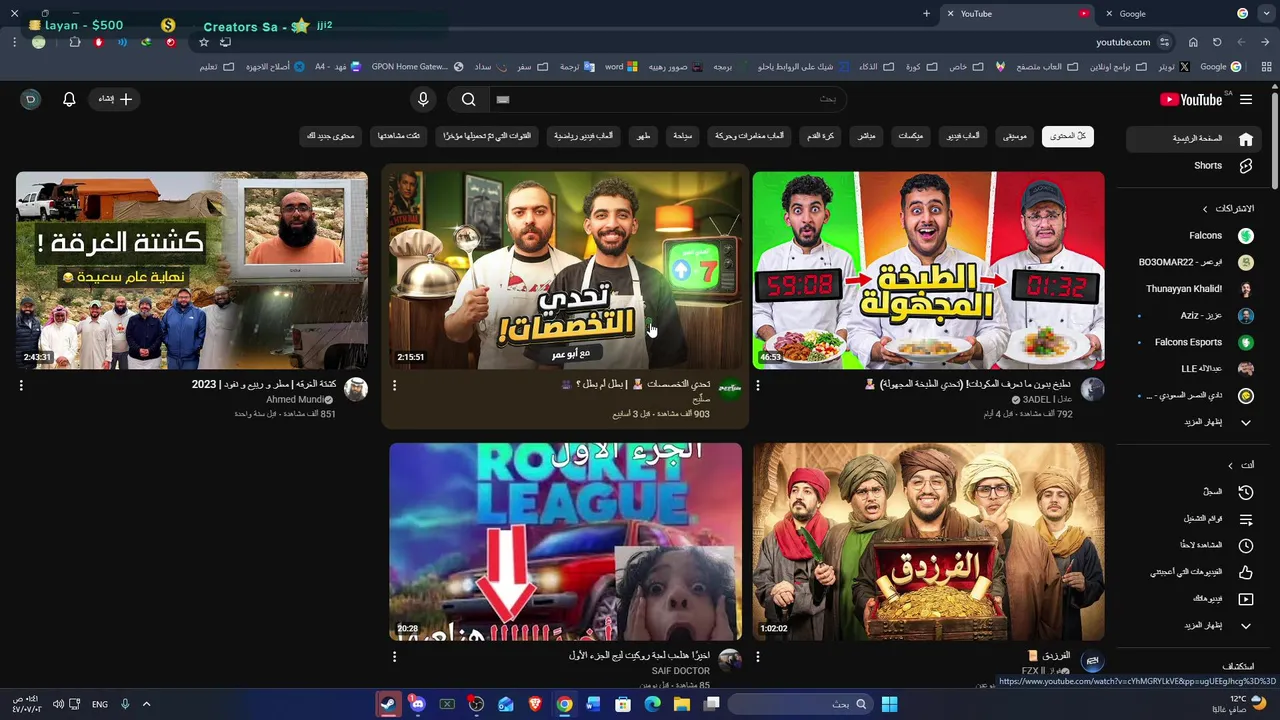The width and height of the screenshot is (1280, 720).
Task: Expand more items in the You (أنت) section
Action: click(x=1196, y=625)
